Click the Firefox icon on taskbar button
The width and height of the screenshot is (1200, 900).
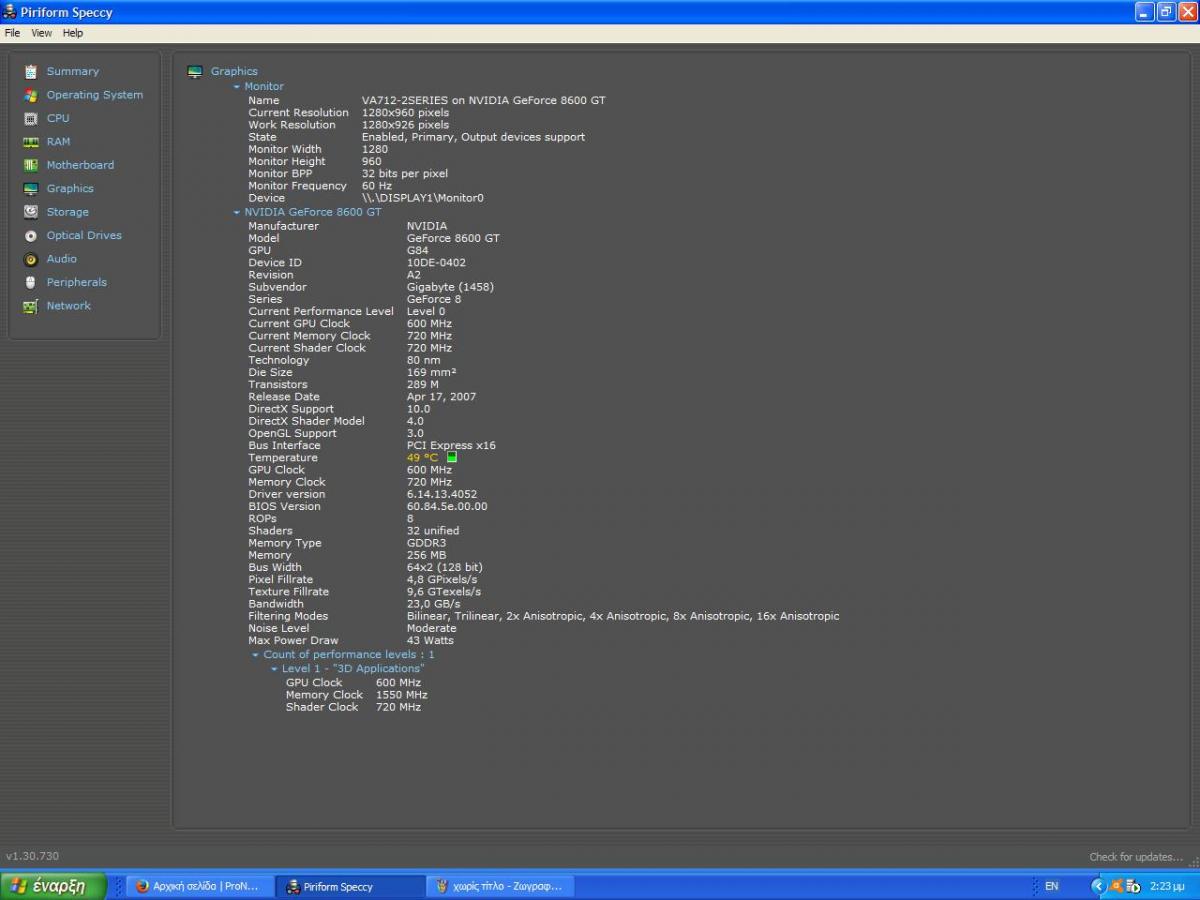[142, 886]
